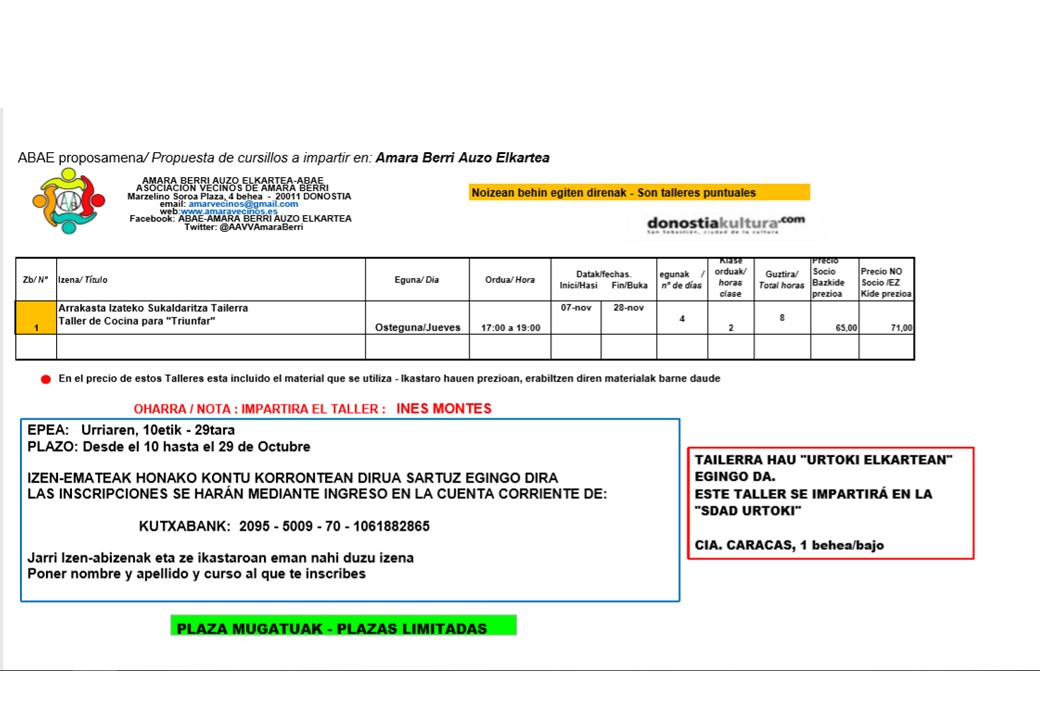This screenshot has width=1040, height=720.
Task: Select the Ordua/Hora column header
Action: click(x=510, y=280)
